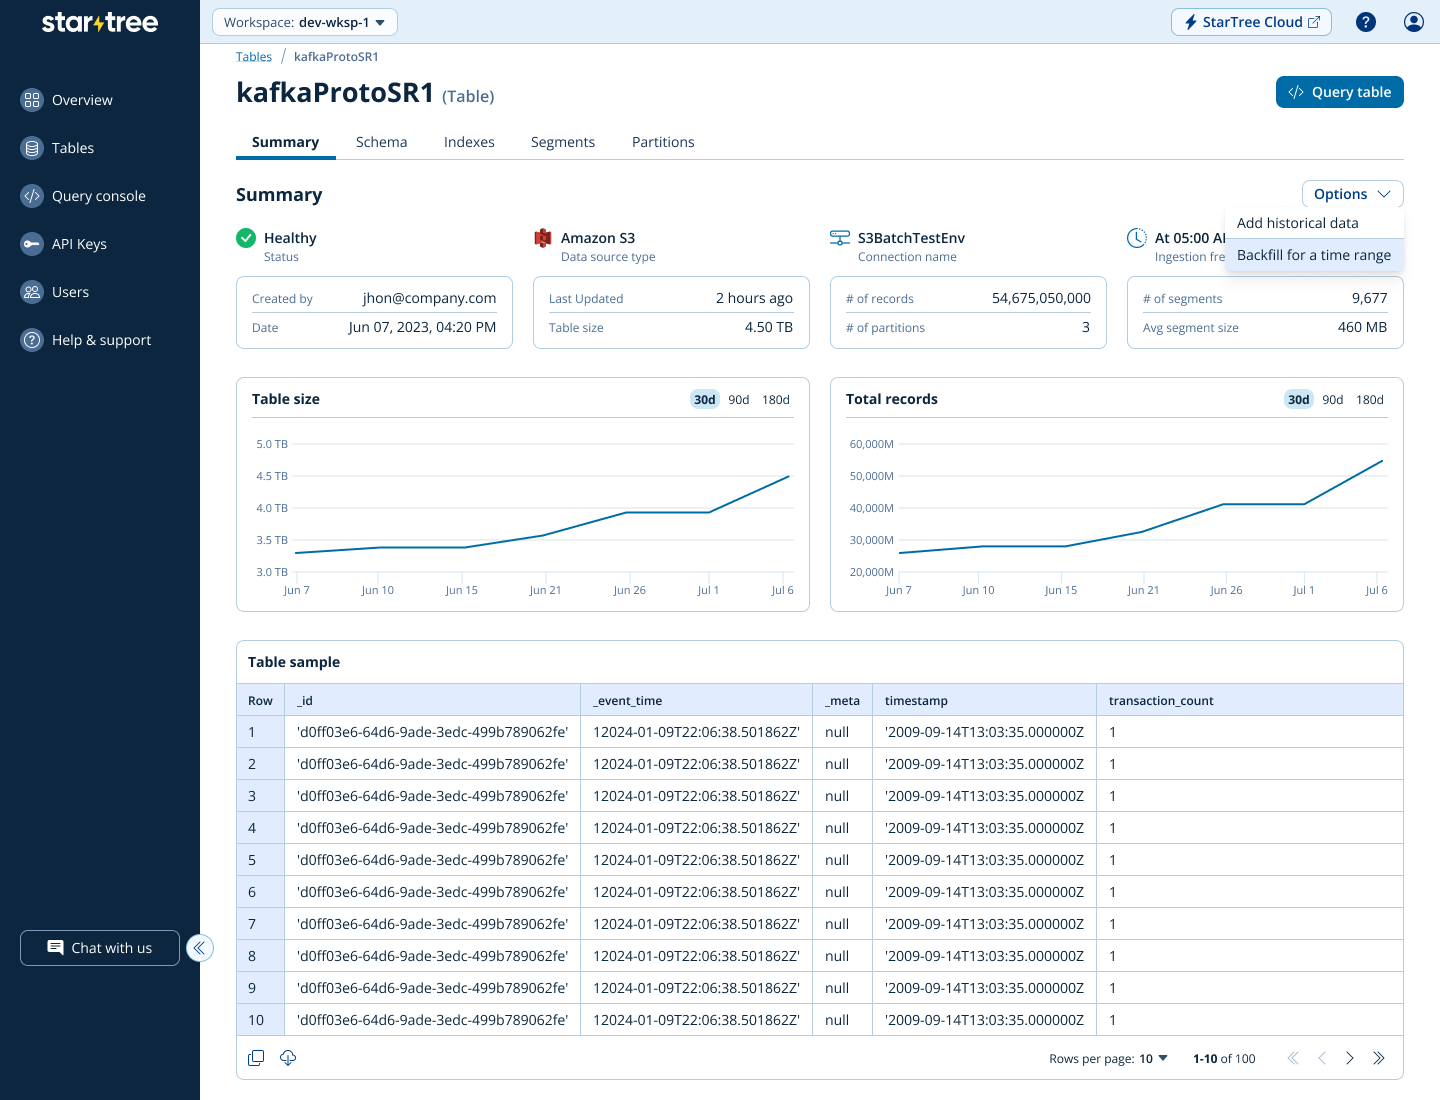Go to next page of table sample
The width and height of the screenshot is (1440, 1100).
click(1350, 1058)
